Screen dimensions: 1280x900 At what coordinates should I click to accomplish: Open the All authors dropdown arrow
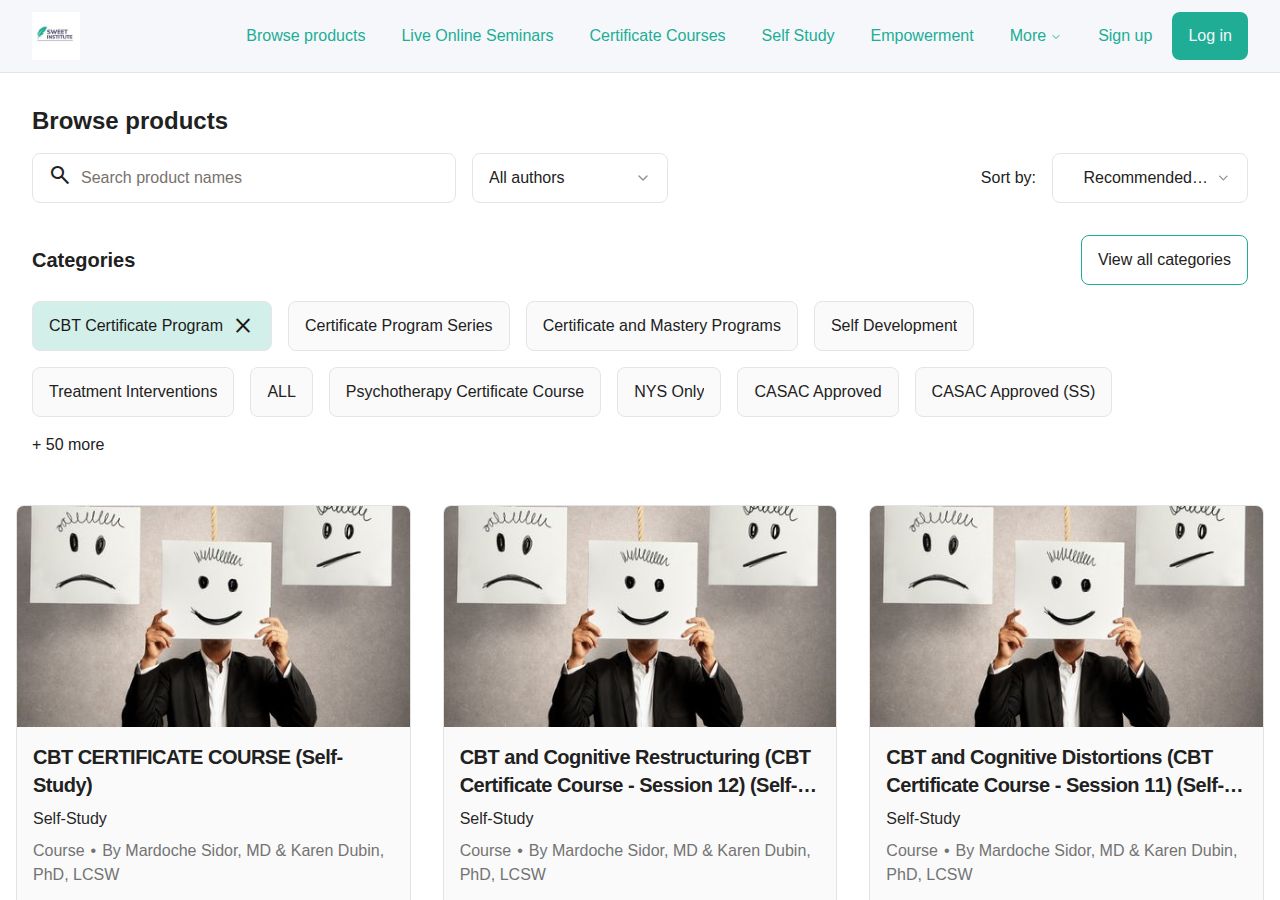pyautogui.click(x=643, y=178)
